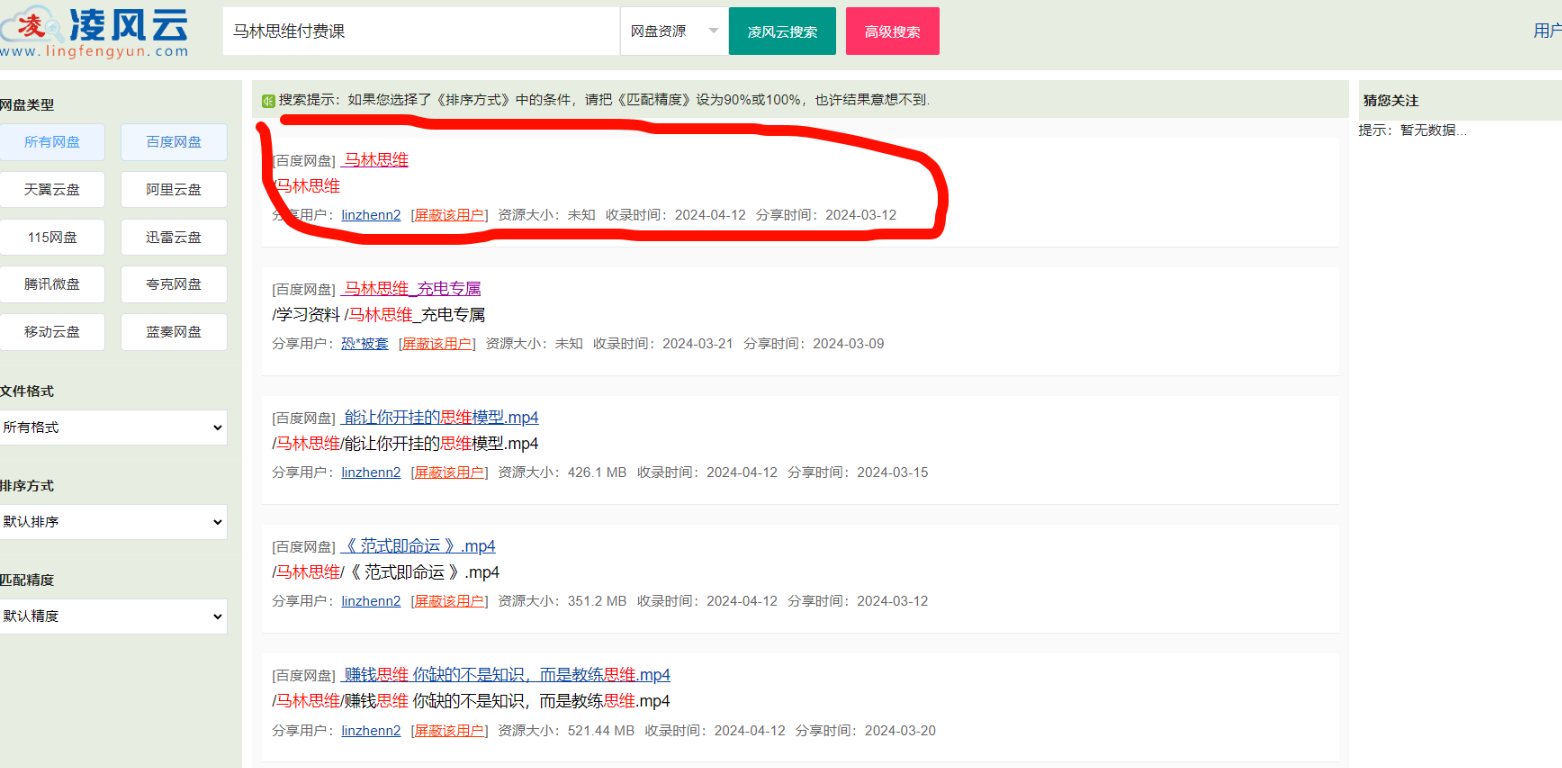
Task: Open the 默认精度 match precision dropdown
Action: click(114, 616)
